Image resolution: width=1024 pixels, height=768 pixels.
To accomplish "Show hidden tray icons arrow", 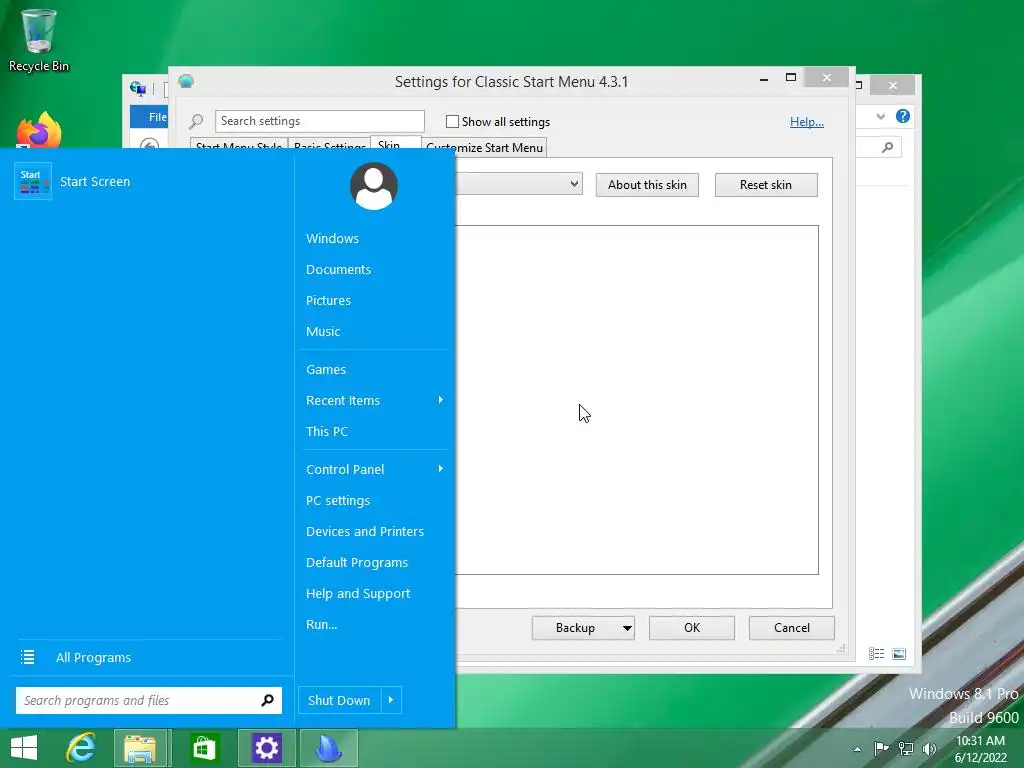I will point(857,749).
